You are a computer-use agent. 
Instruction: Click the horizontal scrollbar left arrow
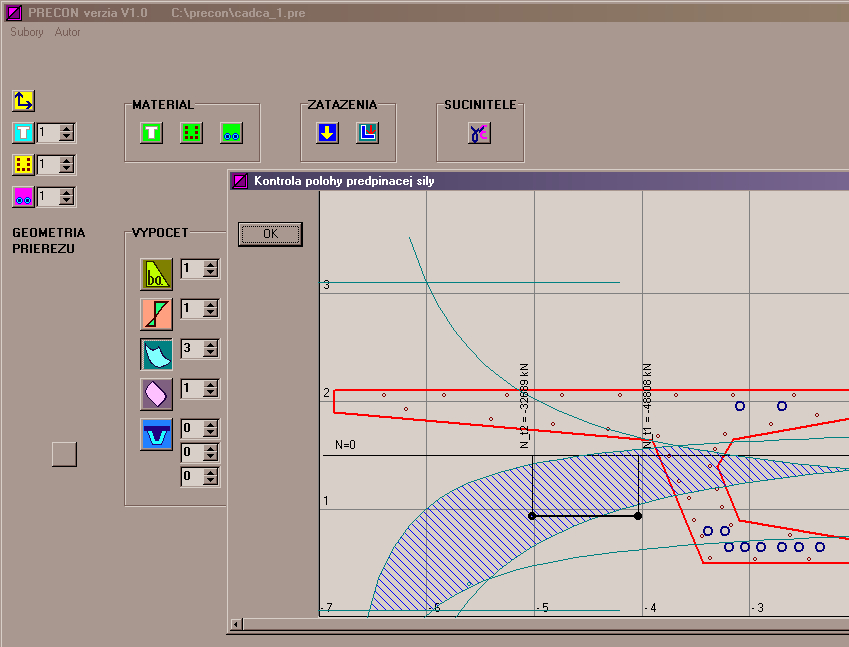pos(236,625)
